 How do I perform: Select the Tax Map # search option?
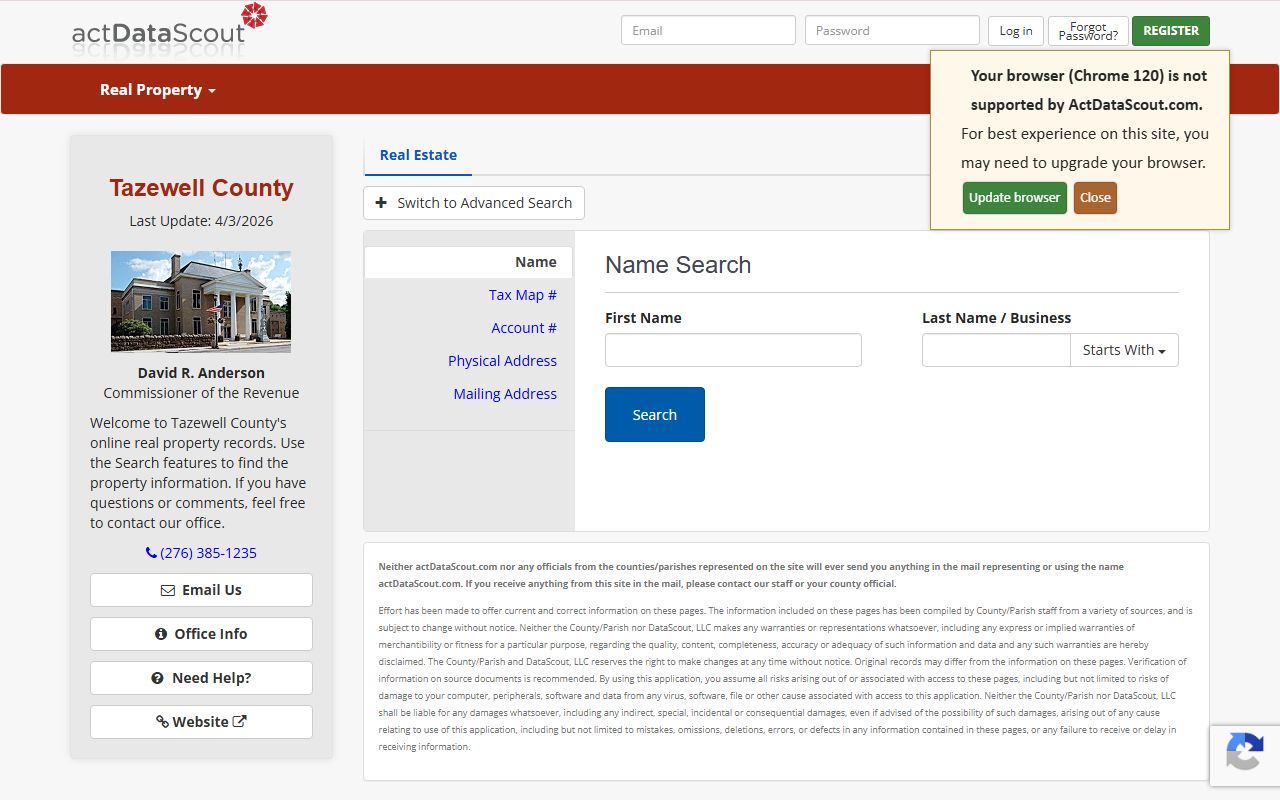[x=522, y=295]
